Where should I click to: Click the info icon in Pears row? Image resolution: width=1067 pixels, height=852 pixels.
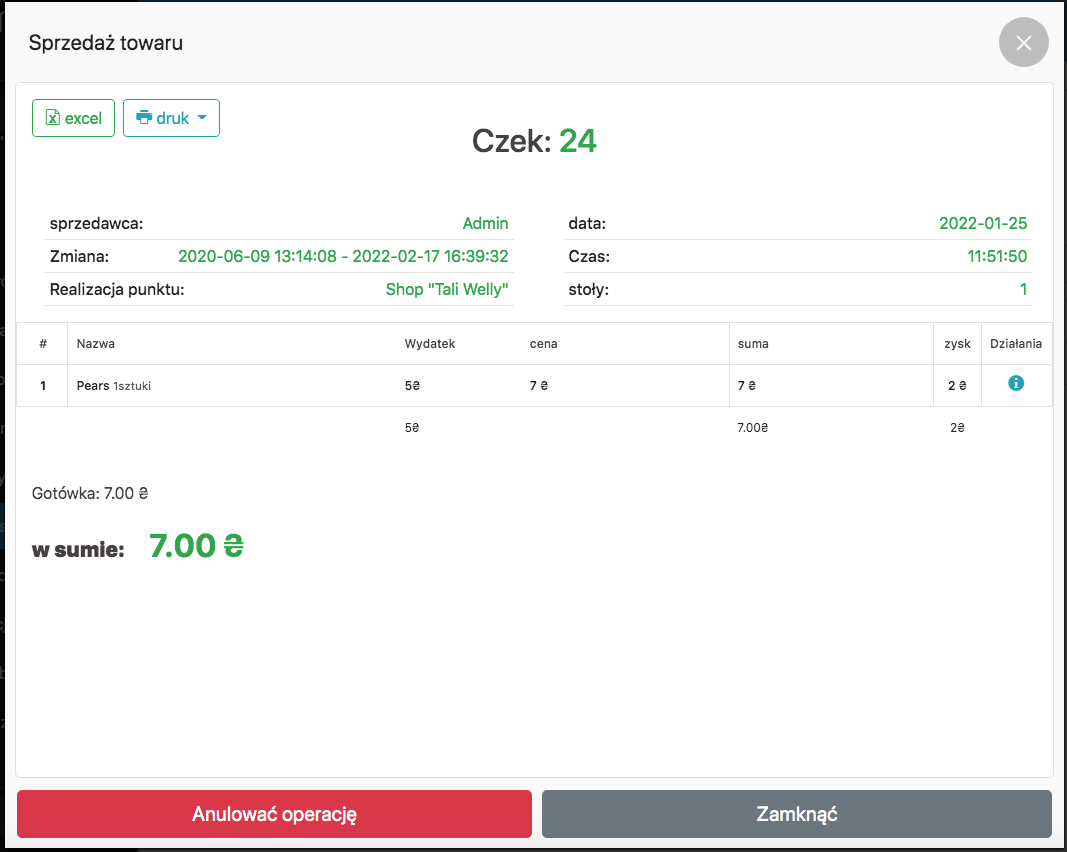(x=1016, y=383)
